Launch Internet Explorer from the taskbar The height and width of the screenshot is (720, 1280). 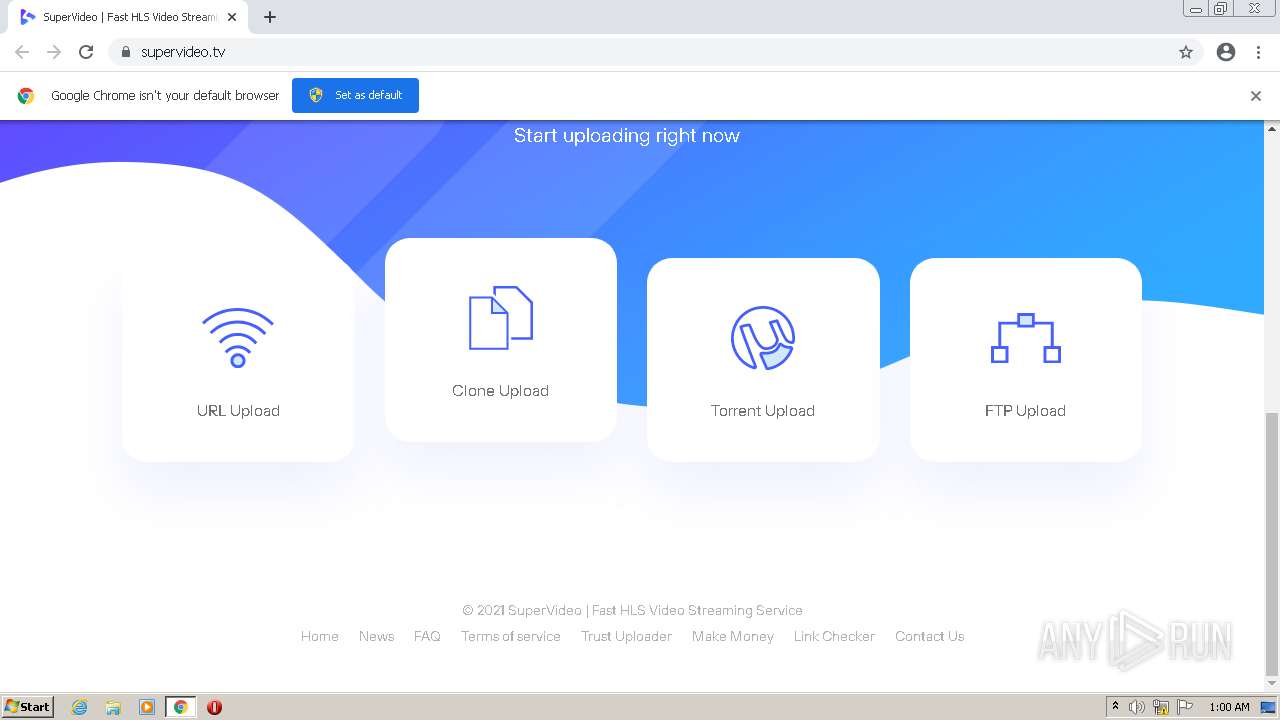pyautogui.click(x=80, y=707)
